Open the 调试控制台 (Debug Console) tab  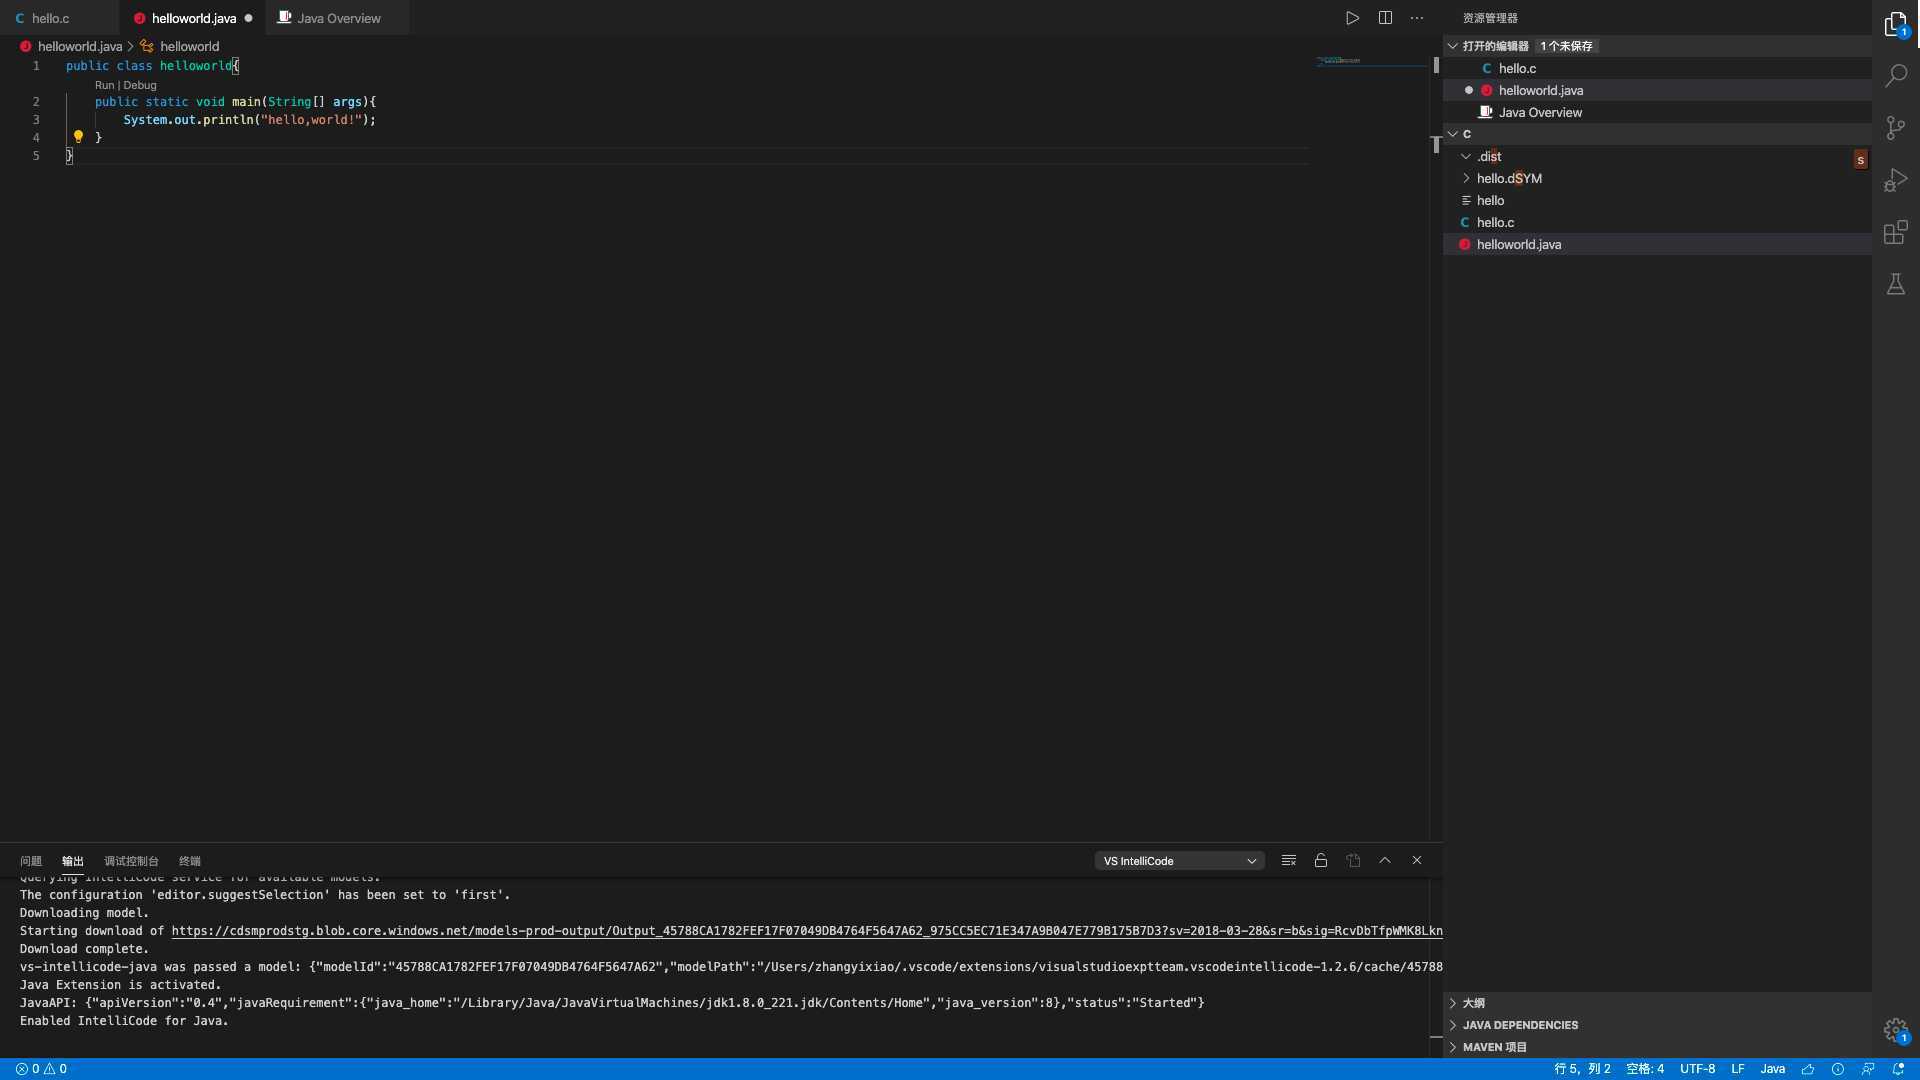pos(131,861)
